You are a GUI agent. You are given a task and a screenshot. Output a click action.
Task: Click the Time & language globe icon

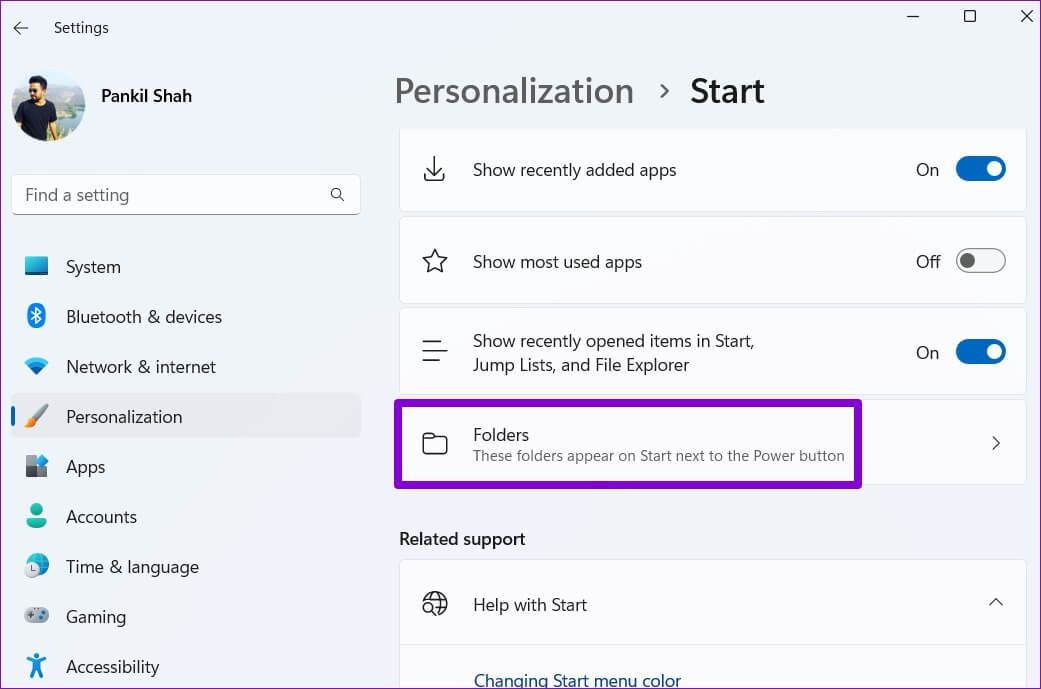37,566
